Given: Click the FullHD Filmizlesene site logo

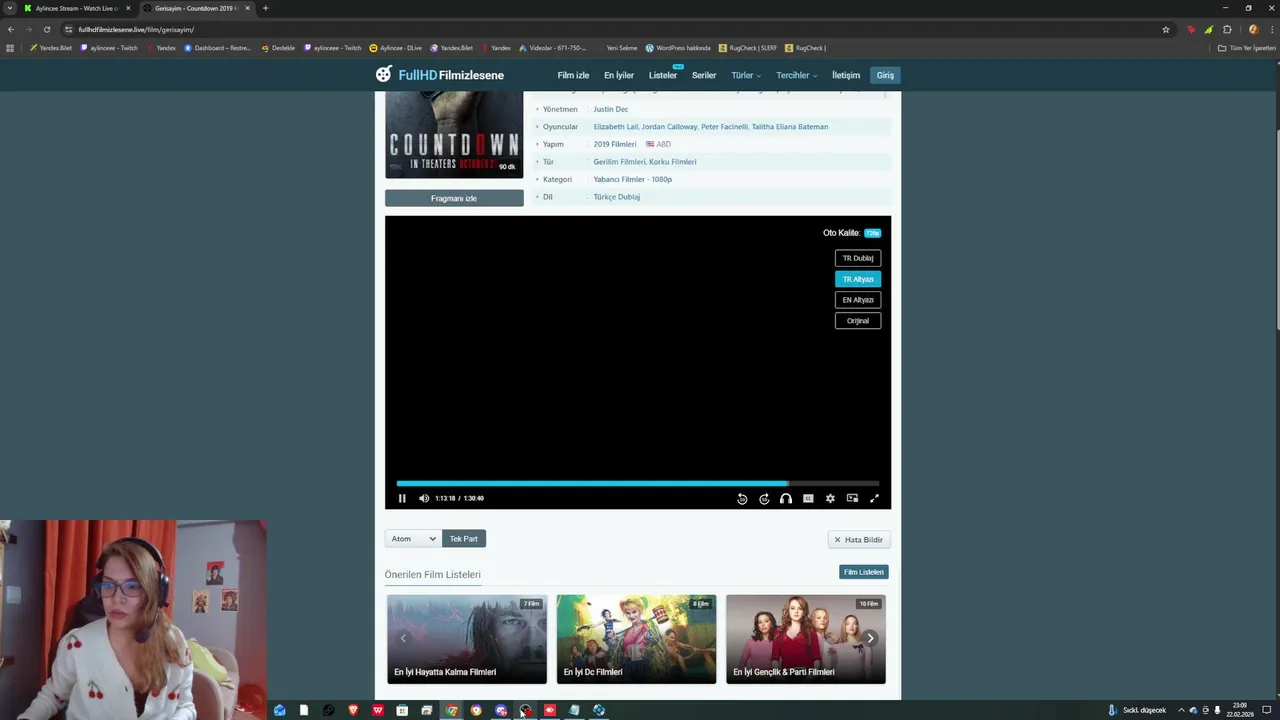Looking at the screenshot, I should tap(440, 75).
